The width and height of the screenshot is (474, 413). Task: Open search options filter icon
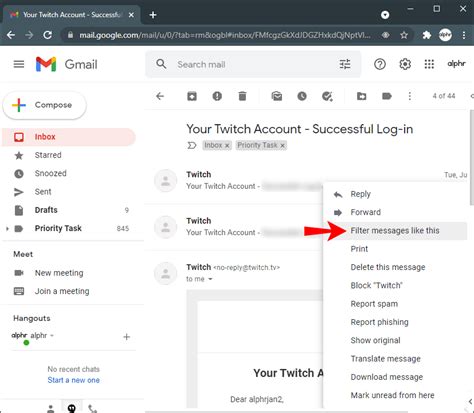[x=345, y=64]
